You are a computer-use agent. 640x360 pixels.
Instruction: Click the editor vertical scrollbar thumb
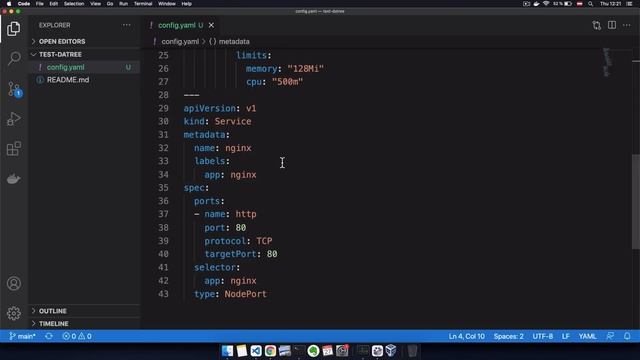click(636, 202)
